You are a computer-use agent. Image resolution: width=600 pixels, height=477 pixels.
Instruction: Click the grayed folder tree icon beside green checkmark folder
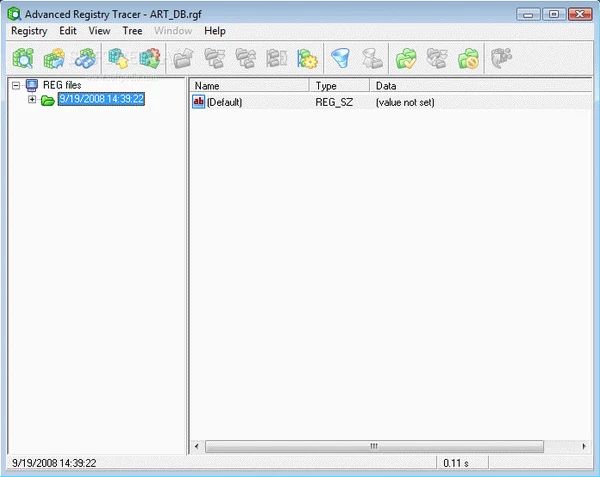point(437,59)
